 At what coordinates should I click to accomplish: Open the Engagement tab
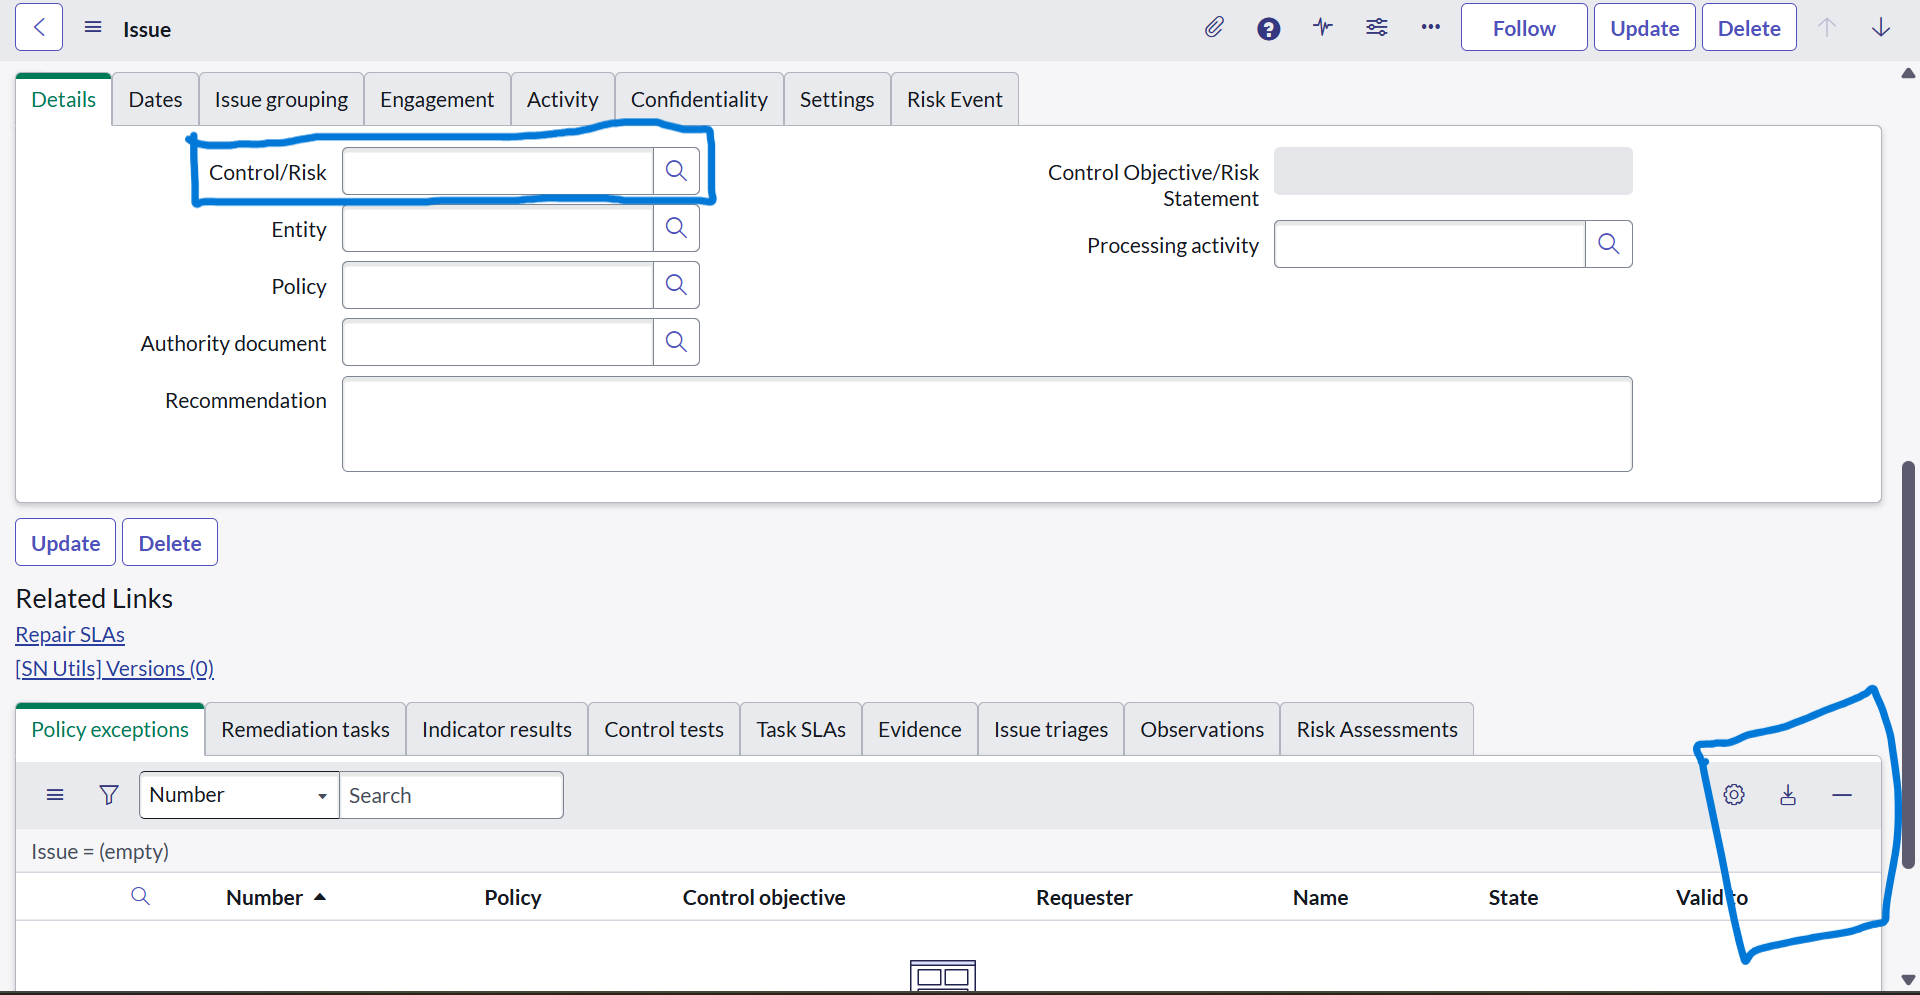(x=437, y=99)
